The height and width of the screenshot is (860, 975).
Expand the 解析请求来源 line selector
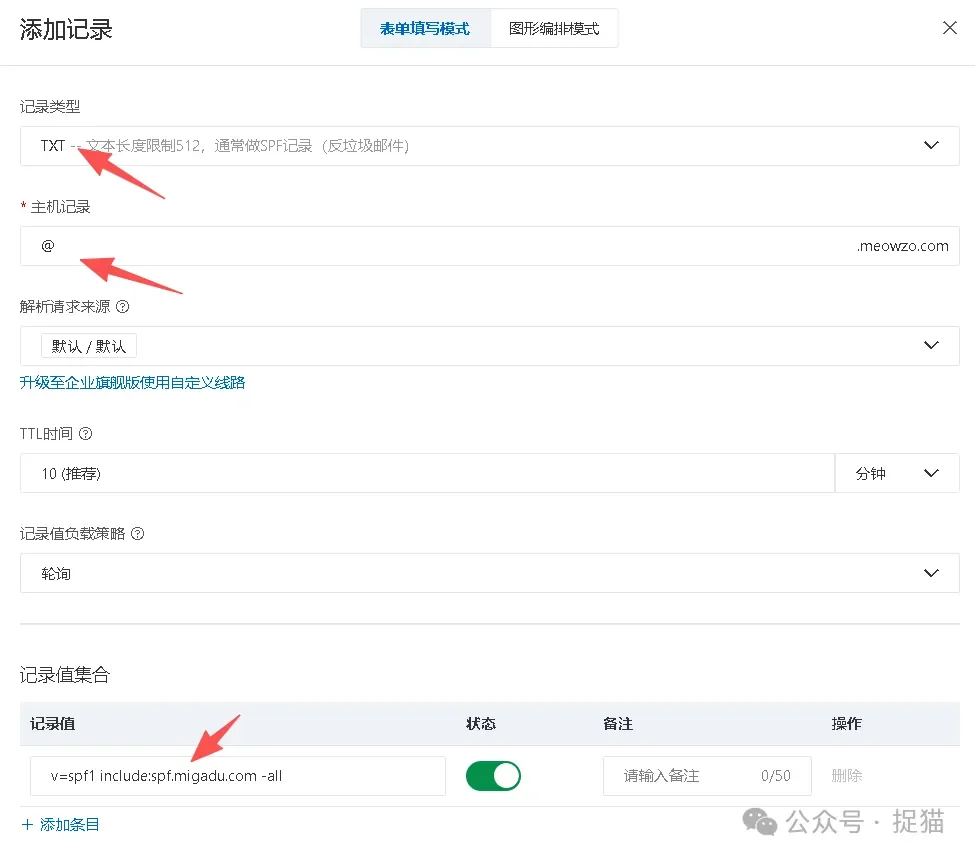931,345
